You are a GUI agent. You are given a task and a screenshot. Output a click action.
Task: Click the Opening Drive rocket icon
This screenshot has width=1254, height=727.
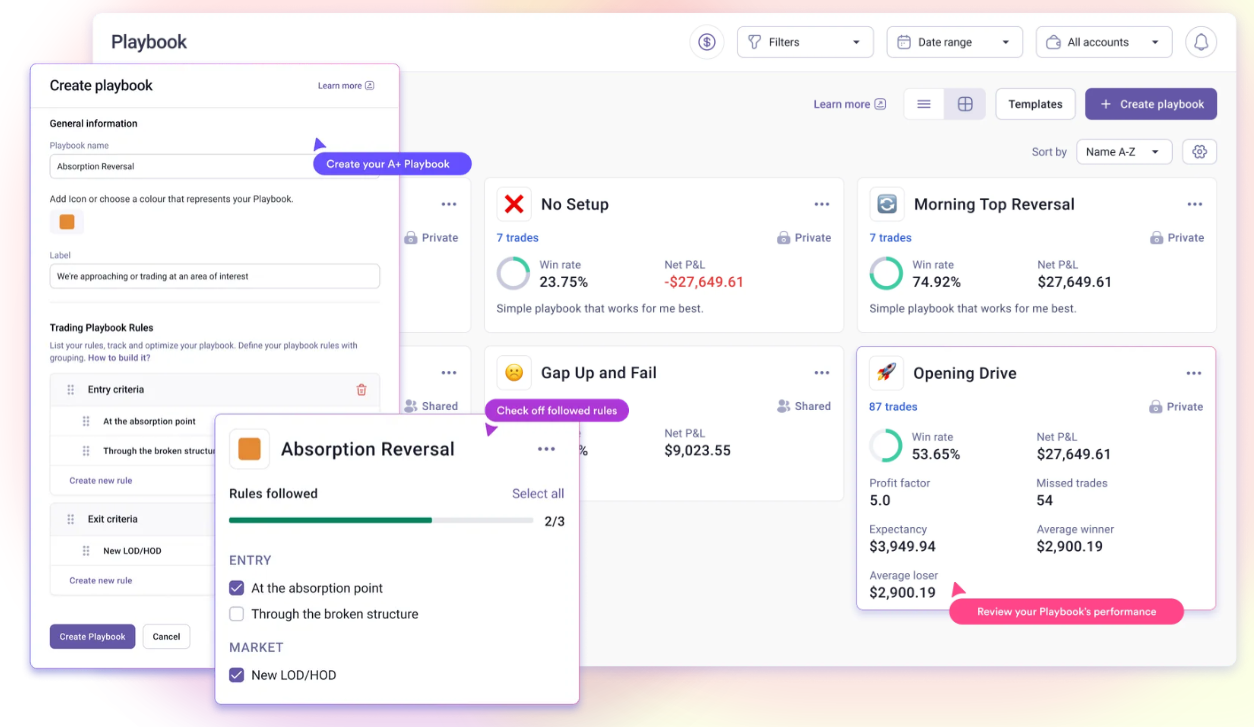tap(886, 373)
